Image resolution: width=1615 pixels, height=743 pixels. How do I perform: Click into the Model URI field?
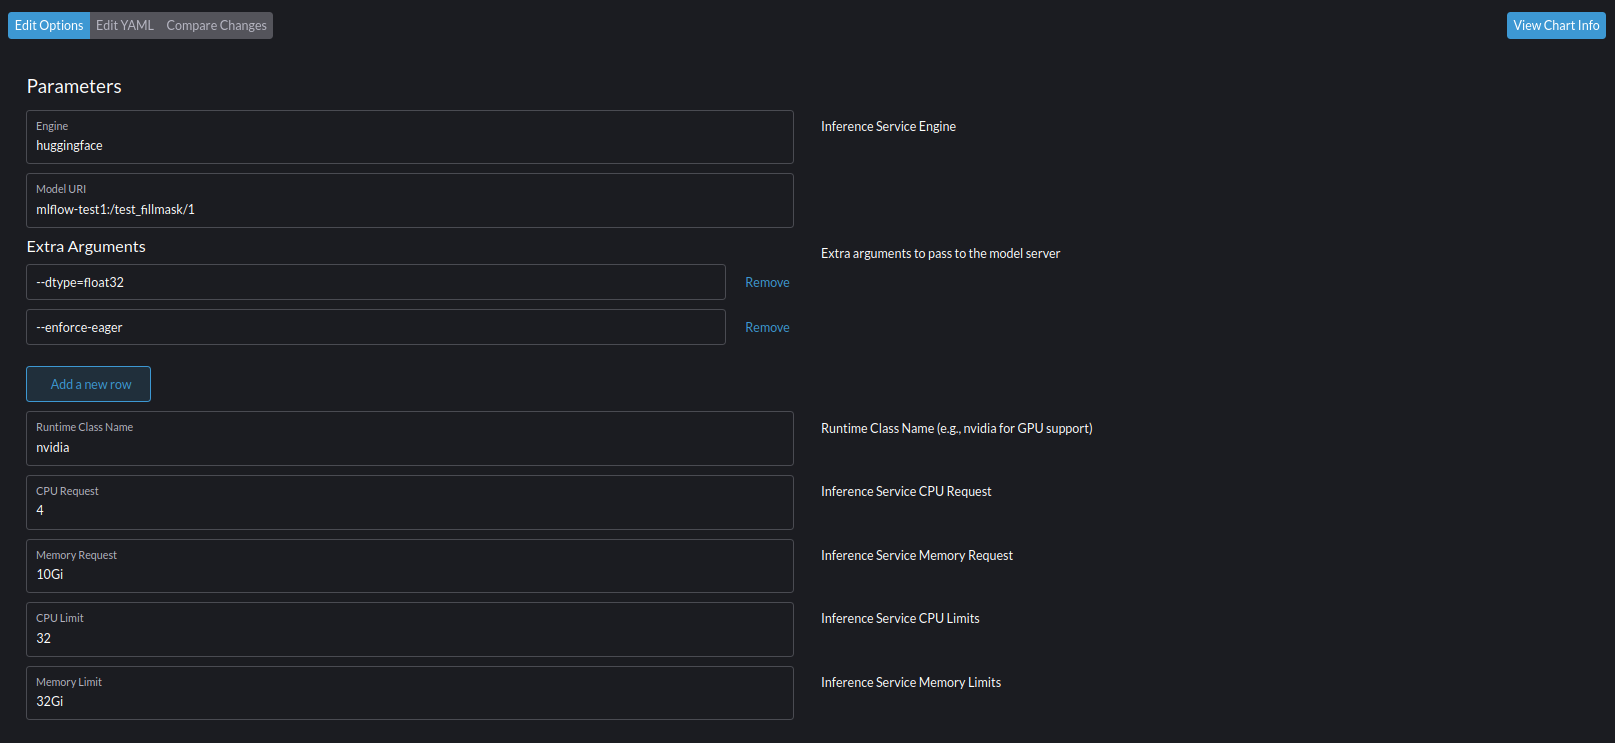[x=409, y=209]
